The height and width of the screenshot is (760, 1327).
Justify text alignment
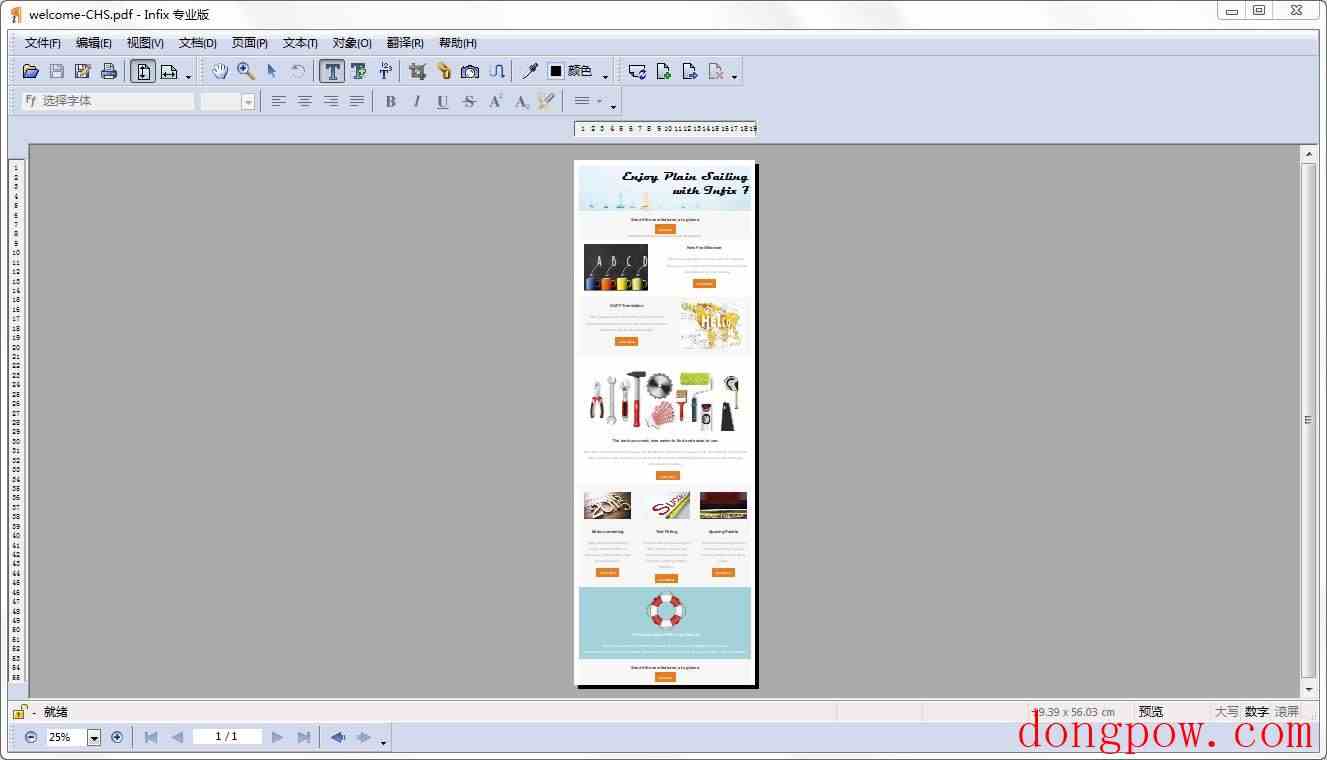pyautogui.click(x=356, y=101)
